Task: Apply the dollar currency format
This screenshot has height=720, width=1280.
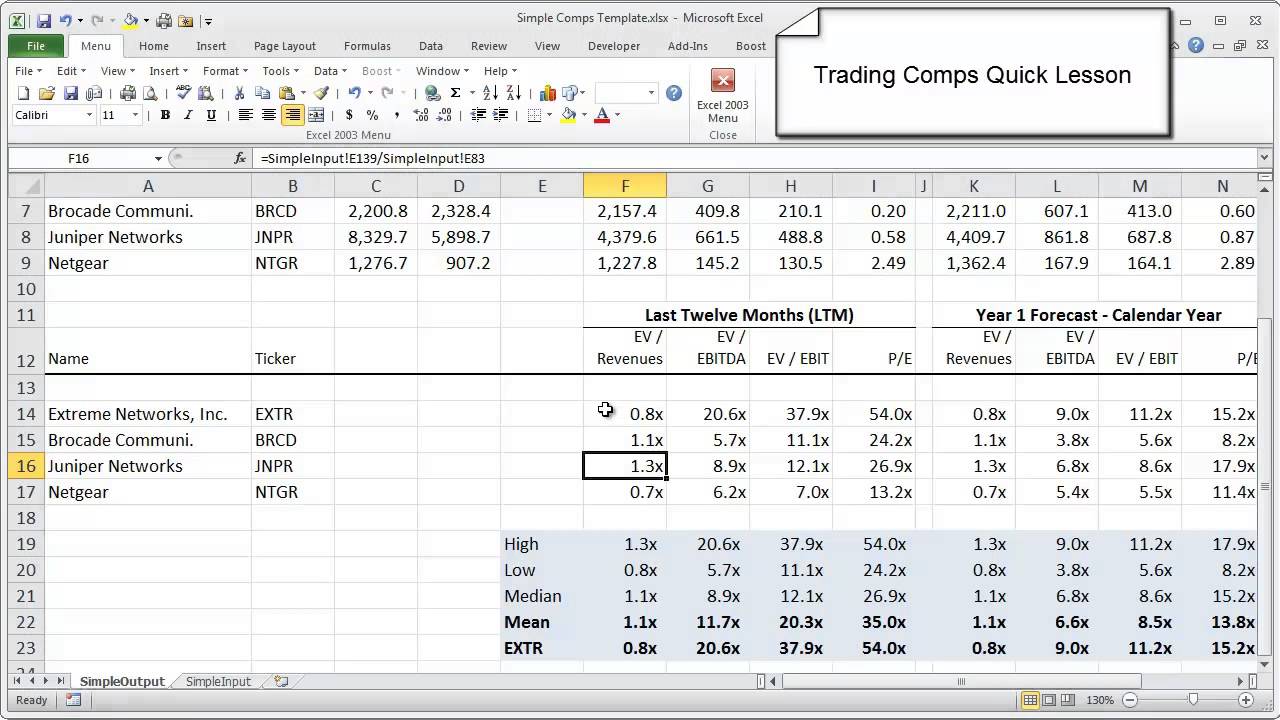Action: coord(349,115)
